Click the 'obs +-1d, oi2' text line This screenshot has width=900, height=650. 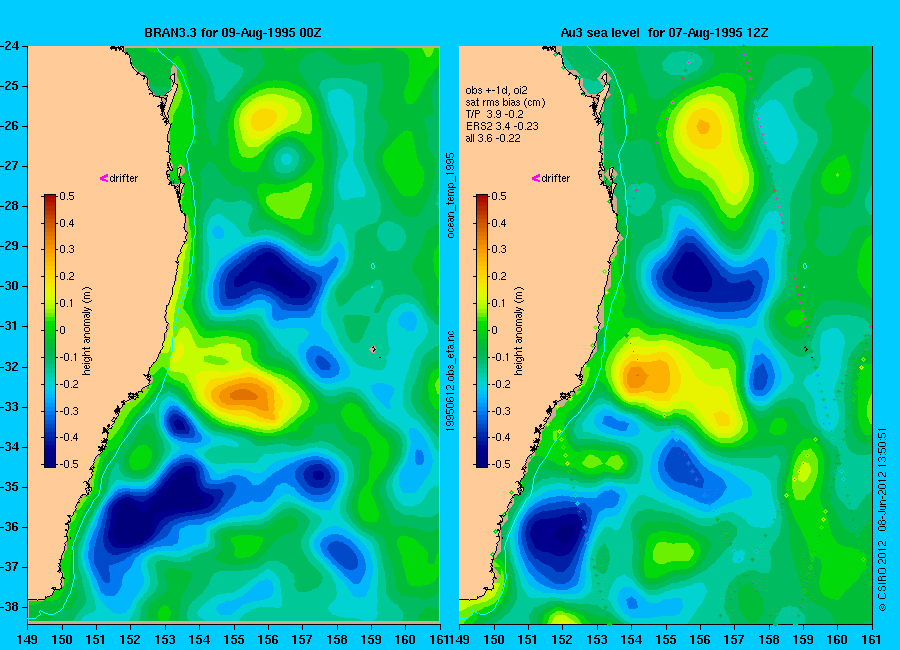(496, 90)
